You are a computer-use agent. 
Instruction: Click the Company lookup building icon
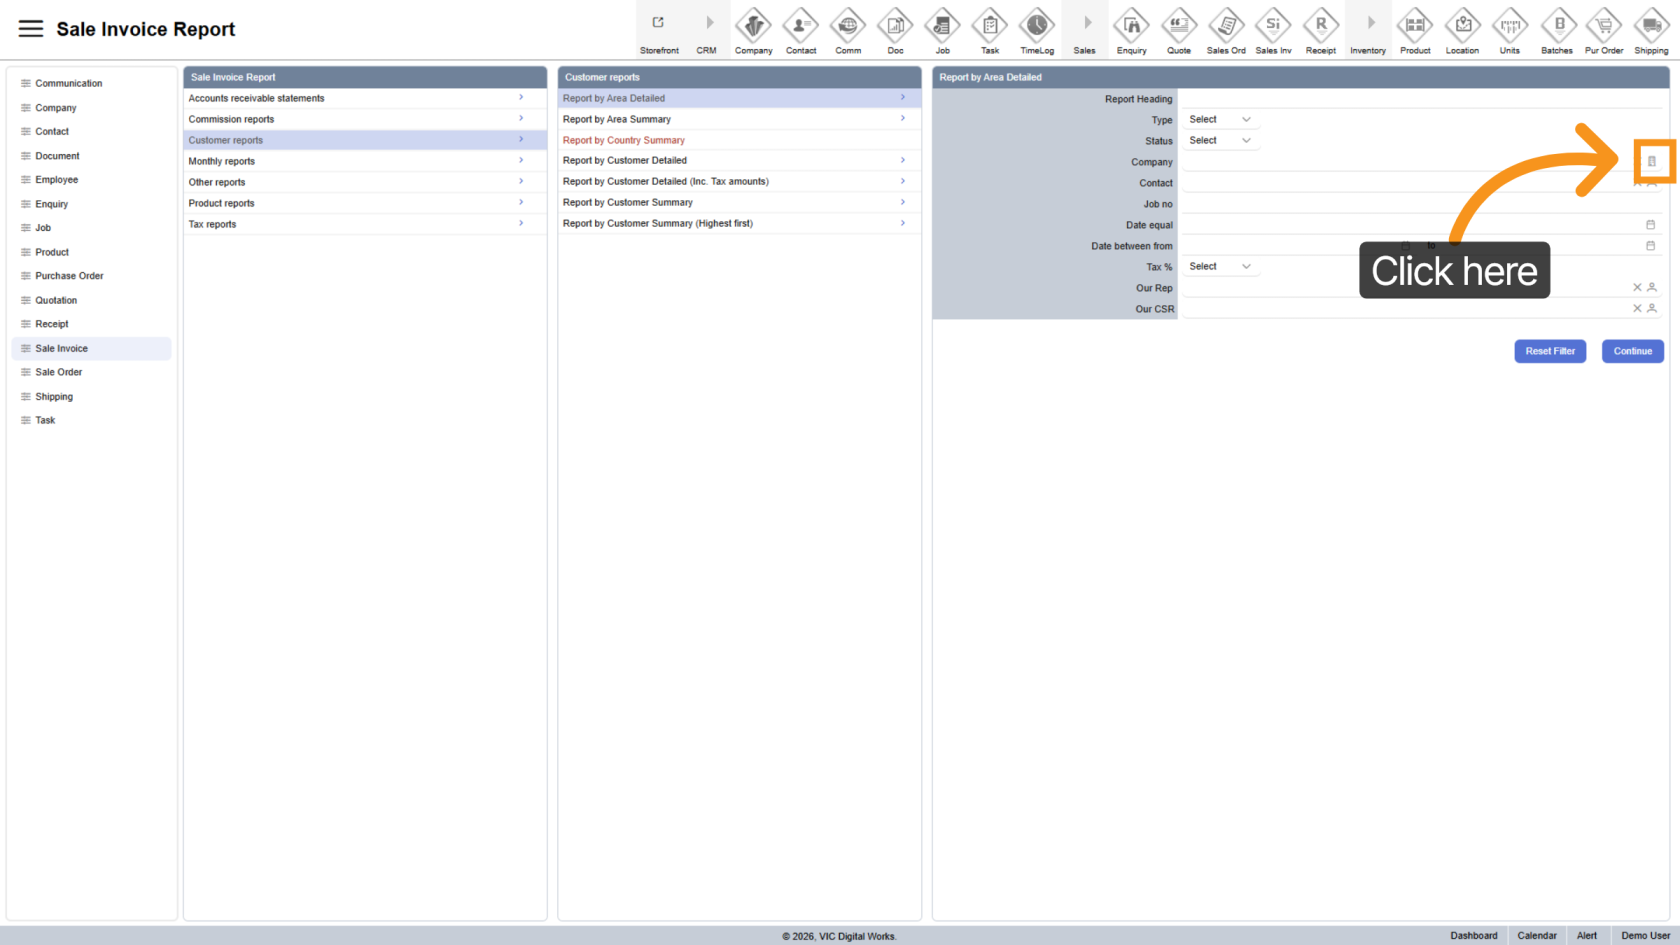click(1652, 162)
